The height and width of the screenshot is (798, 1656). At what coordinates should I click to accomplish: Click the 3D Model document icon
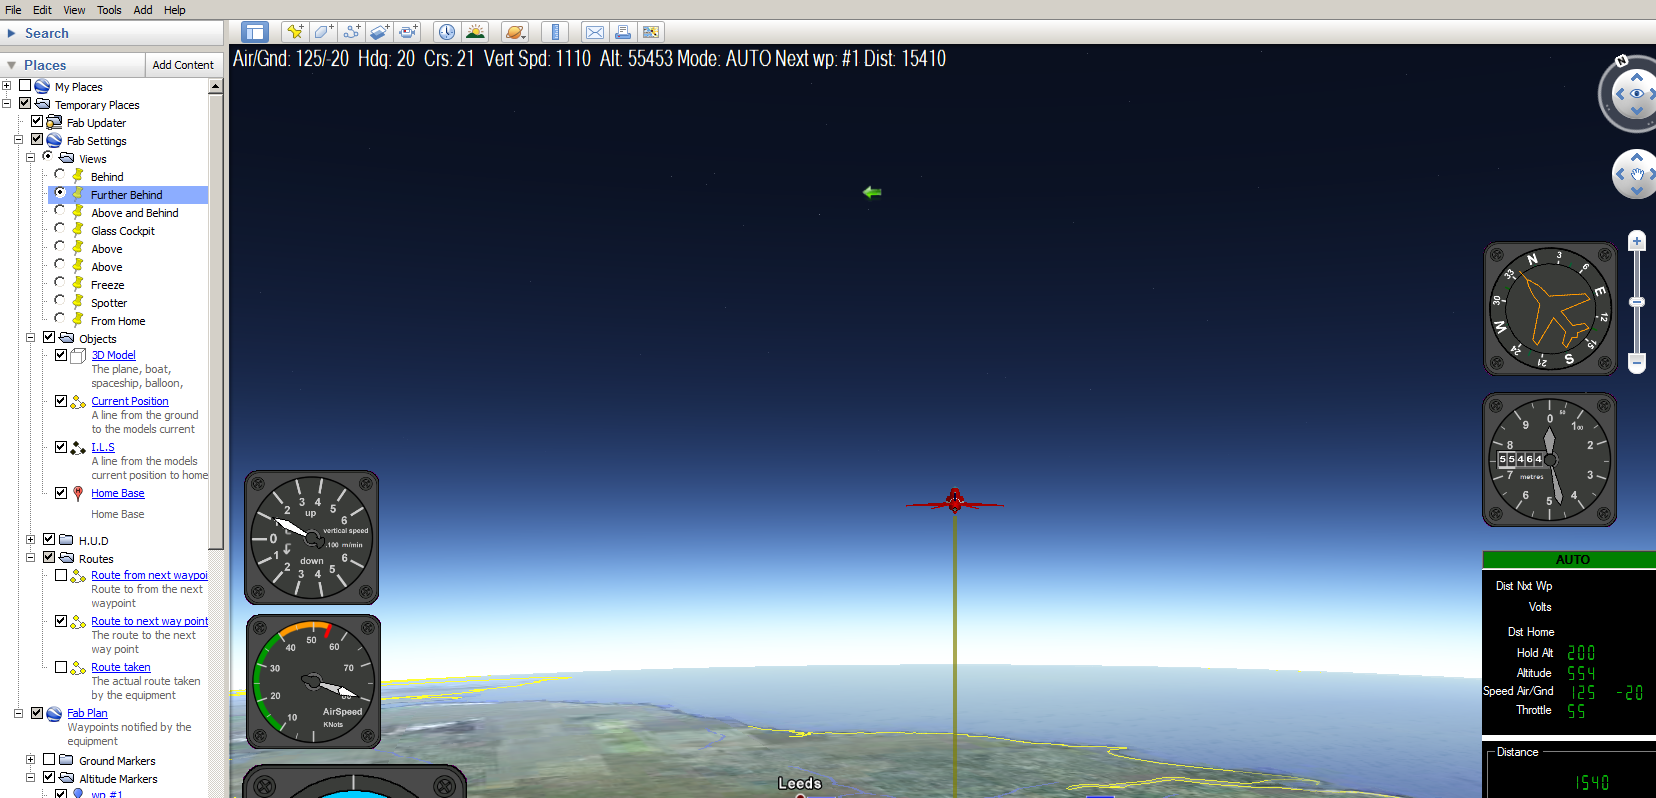point(78,355)
